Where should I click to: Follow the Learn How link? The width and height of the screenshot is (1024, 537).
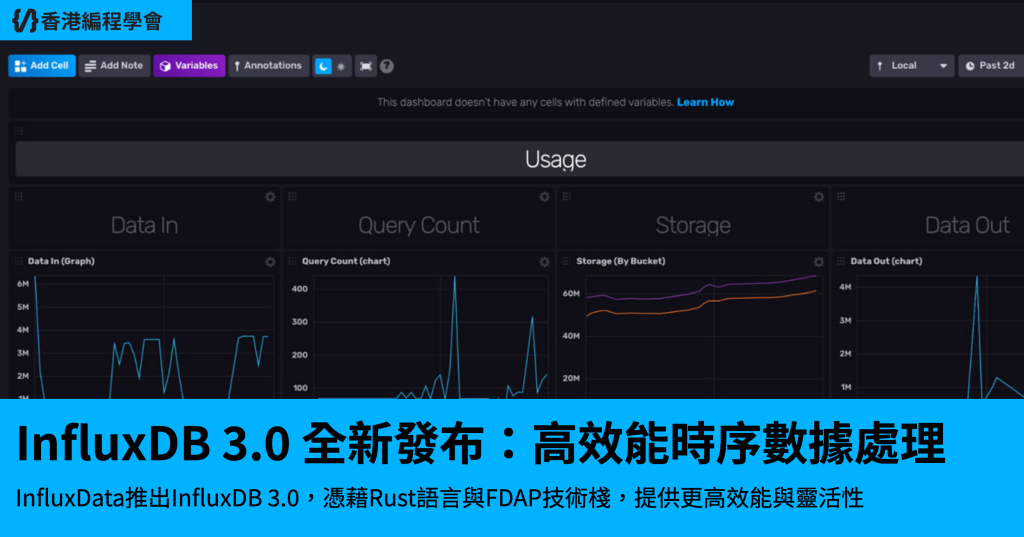pyautogui.click(x=705, y=102)
